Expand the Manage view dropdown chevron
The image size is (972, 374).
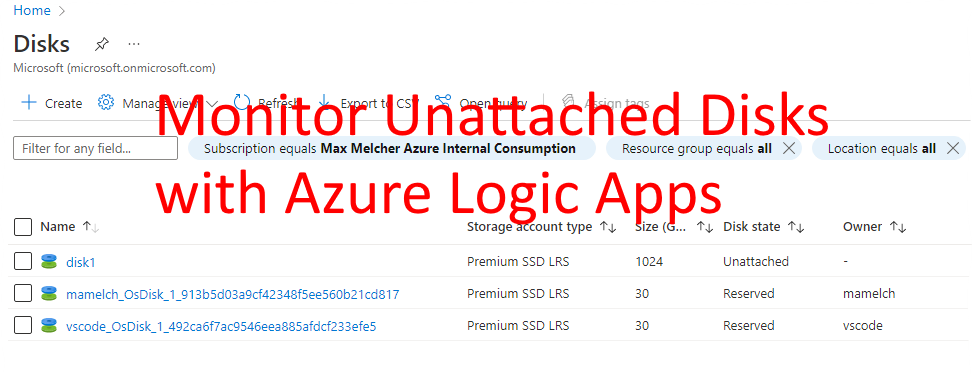(211, 104)
